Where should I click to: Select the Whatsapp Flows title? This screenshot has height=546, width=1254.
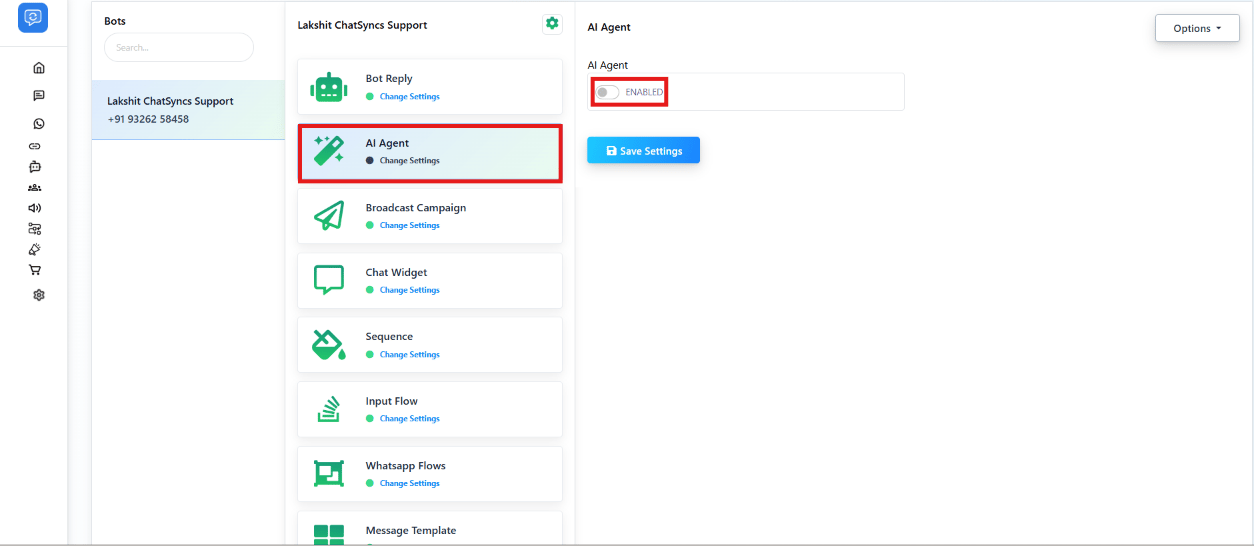(405, 466)
